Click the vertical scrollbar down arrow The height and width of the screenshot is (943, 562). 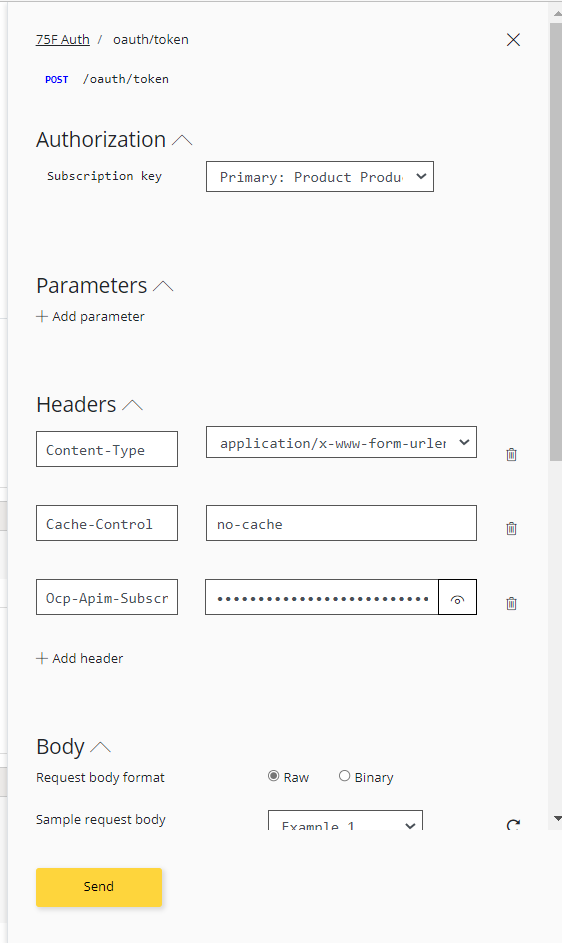pyautogui.click(x=557, y=819)
